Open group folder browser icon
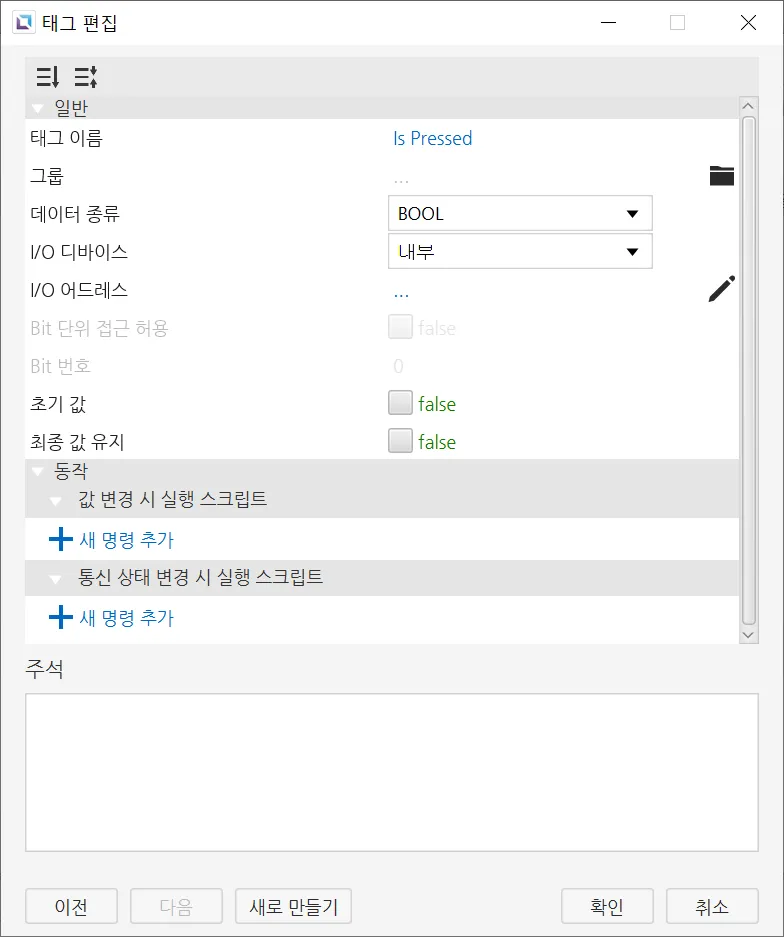This screenshot has width=784, height=937. [x=721, y=176]
